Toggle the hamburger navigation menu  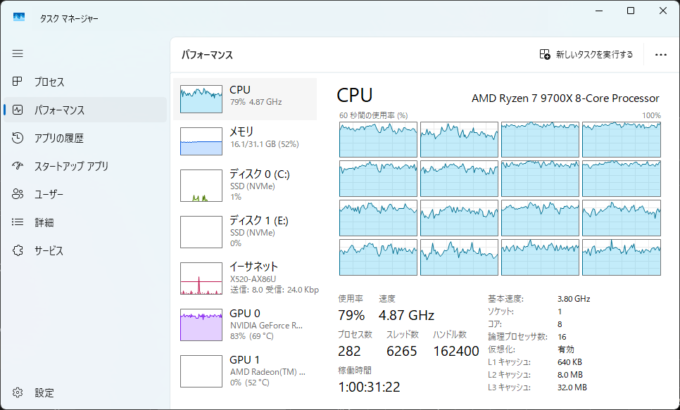[18, 53]
